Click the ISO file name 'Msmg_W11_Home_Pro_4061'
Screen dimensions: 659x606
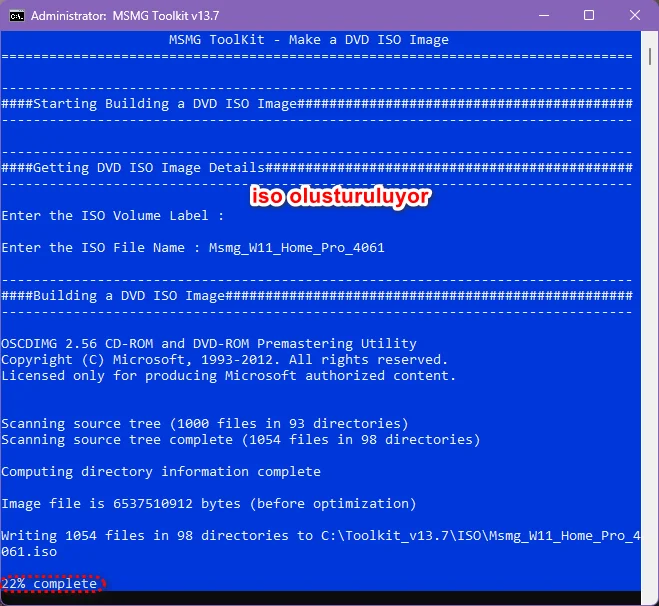point(296,248)
